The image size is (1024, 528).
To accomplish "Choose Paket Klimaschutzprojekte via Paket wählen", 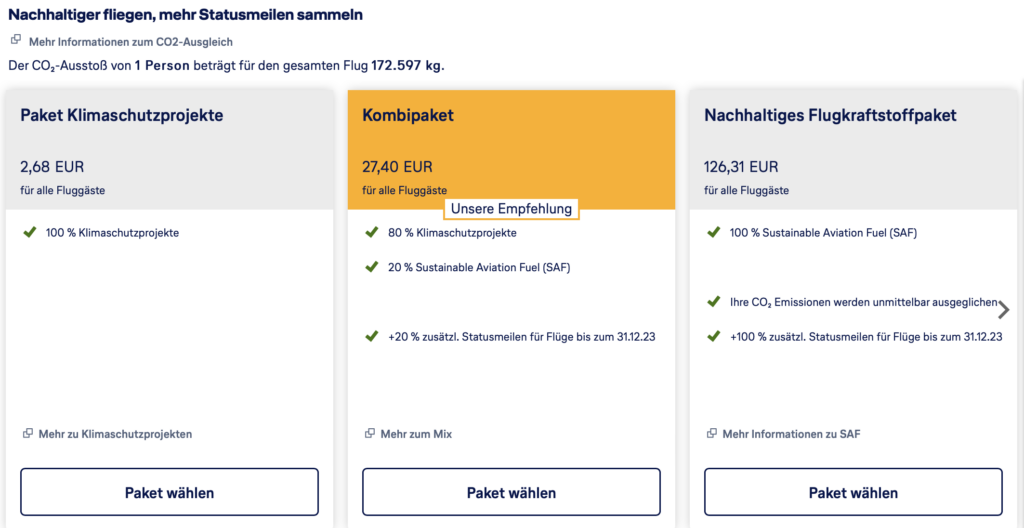I will tap(169, 492).
